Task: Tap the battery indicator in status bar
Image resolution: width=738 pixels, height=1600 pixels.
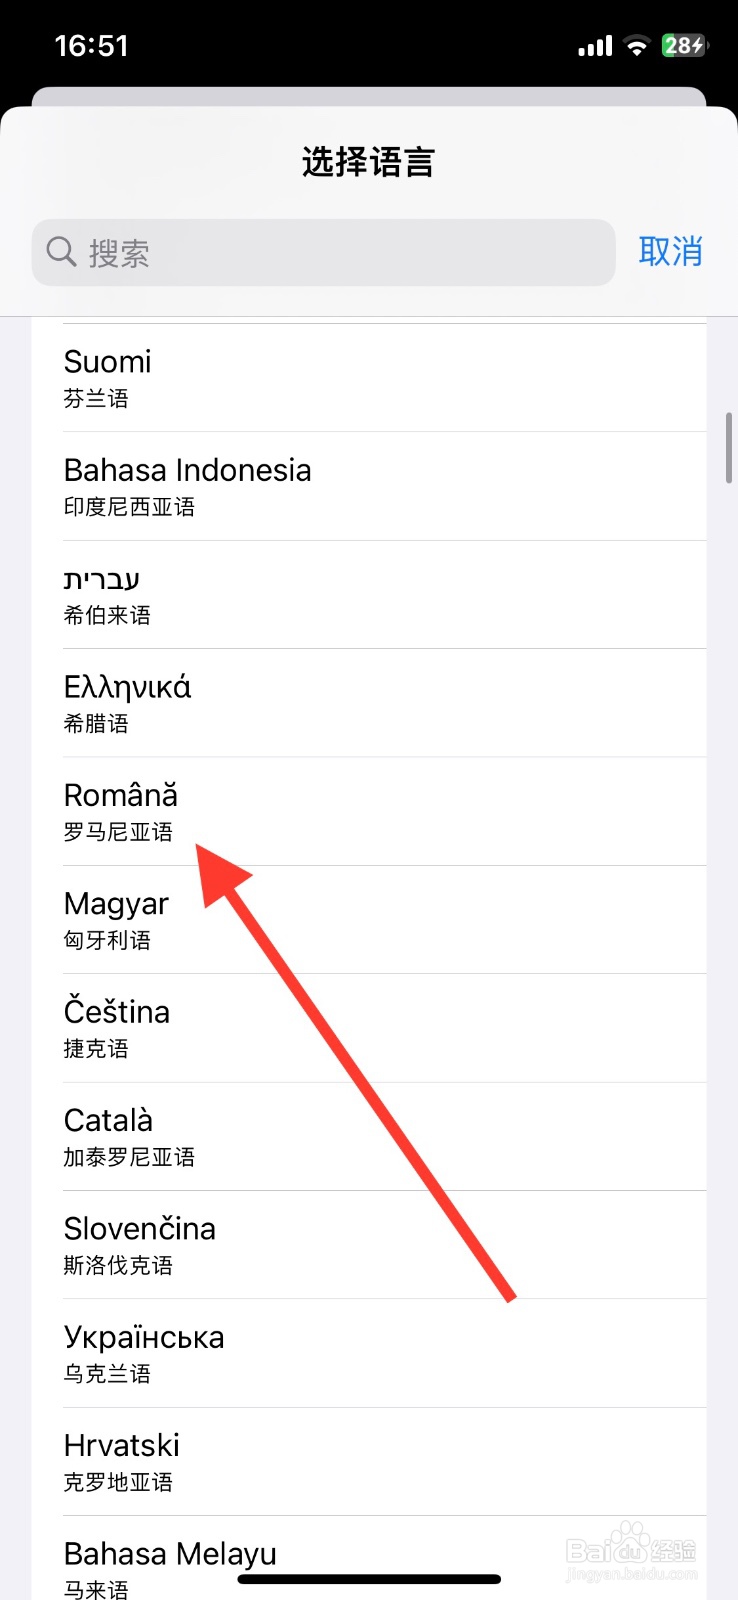Action: [x=684, y=45]
